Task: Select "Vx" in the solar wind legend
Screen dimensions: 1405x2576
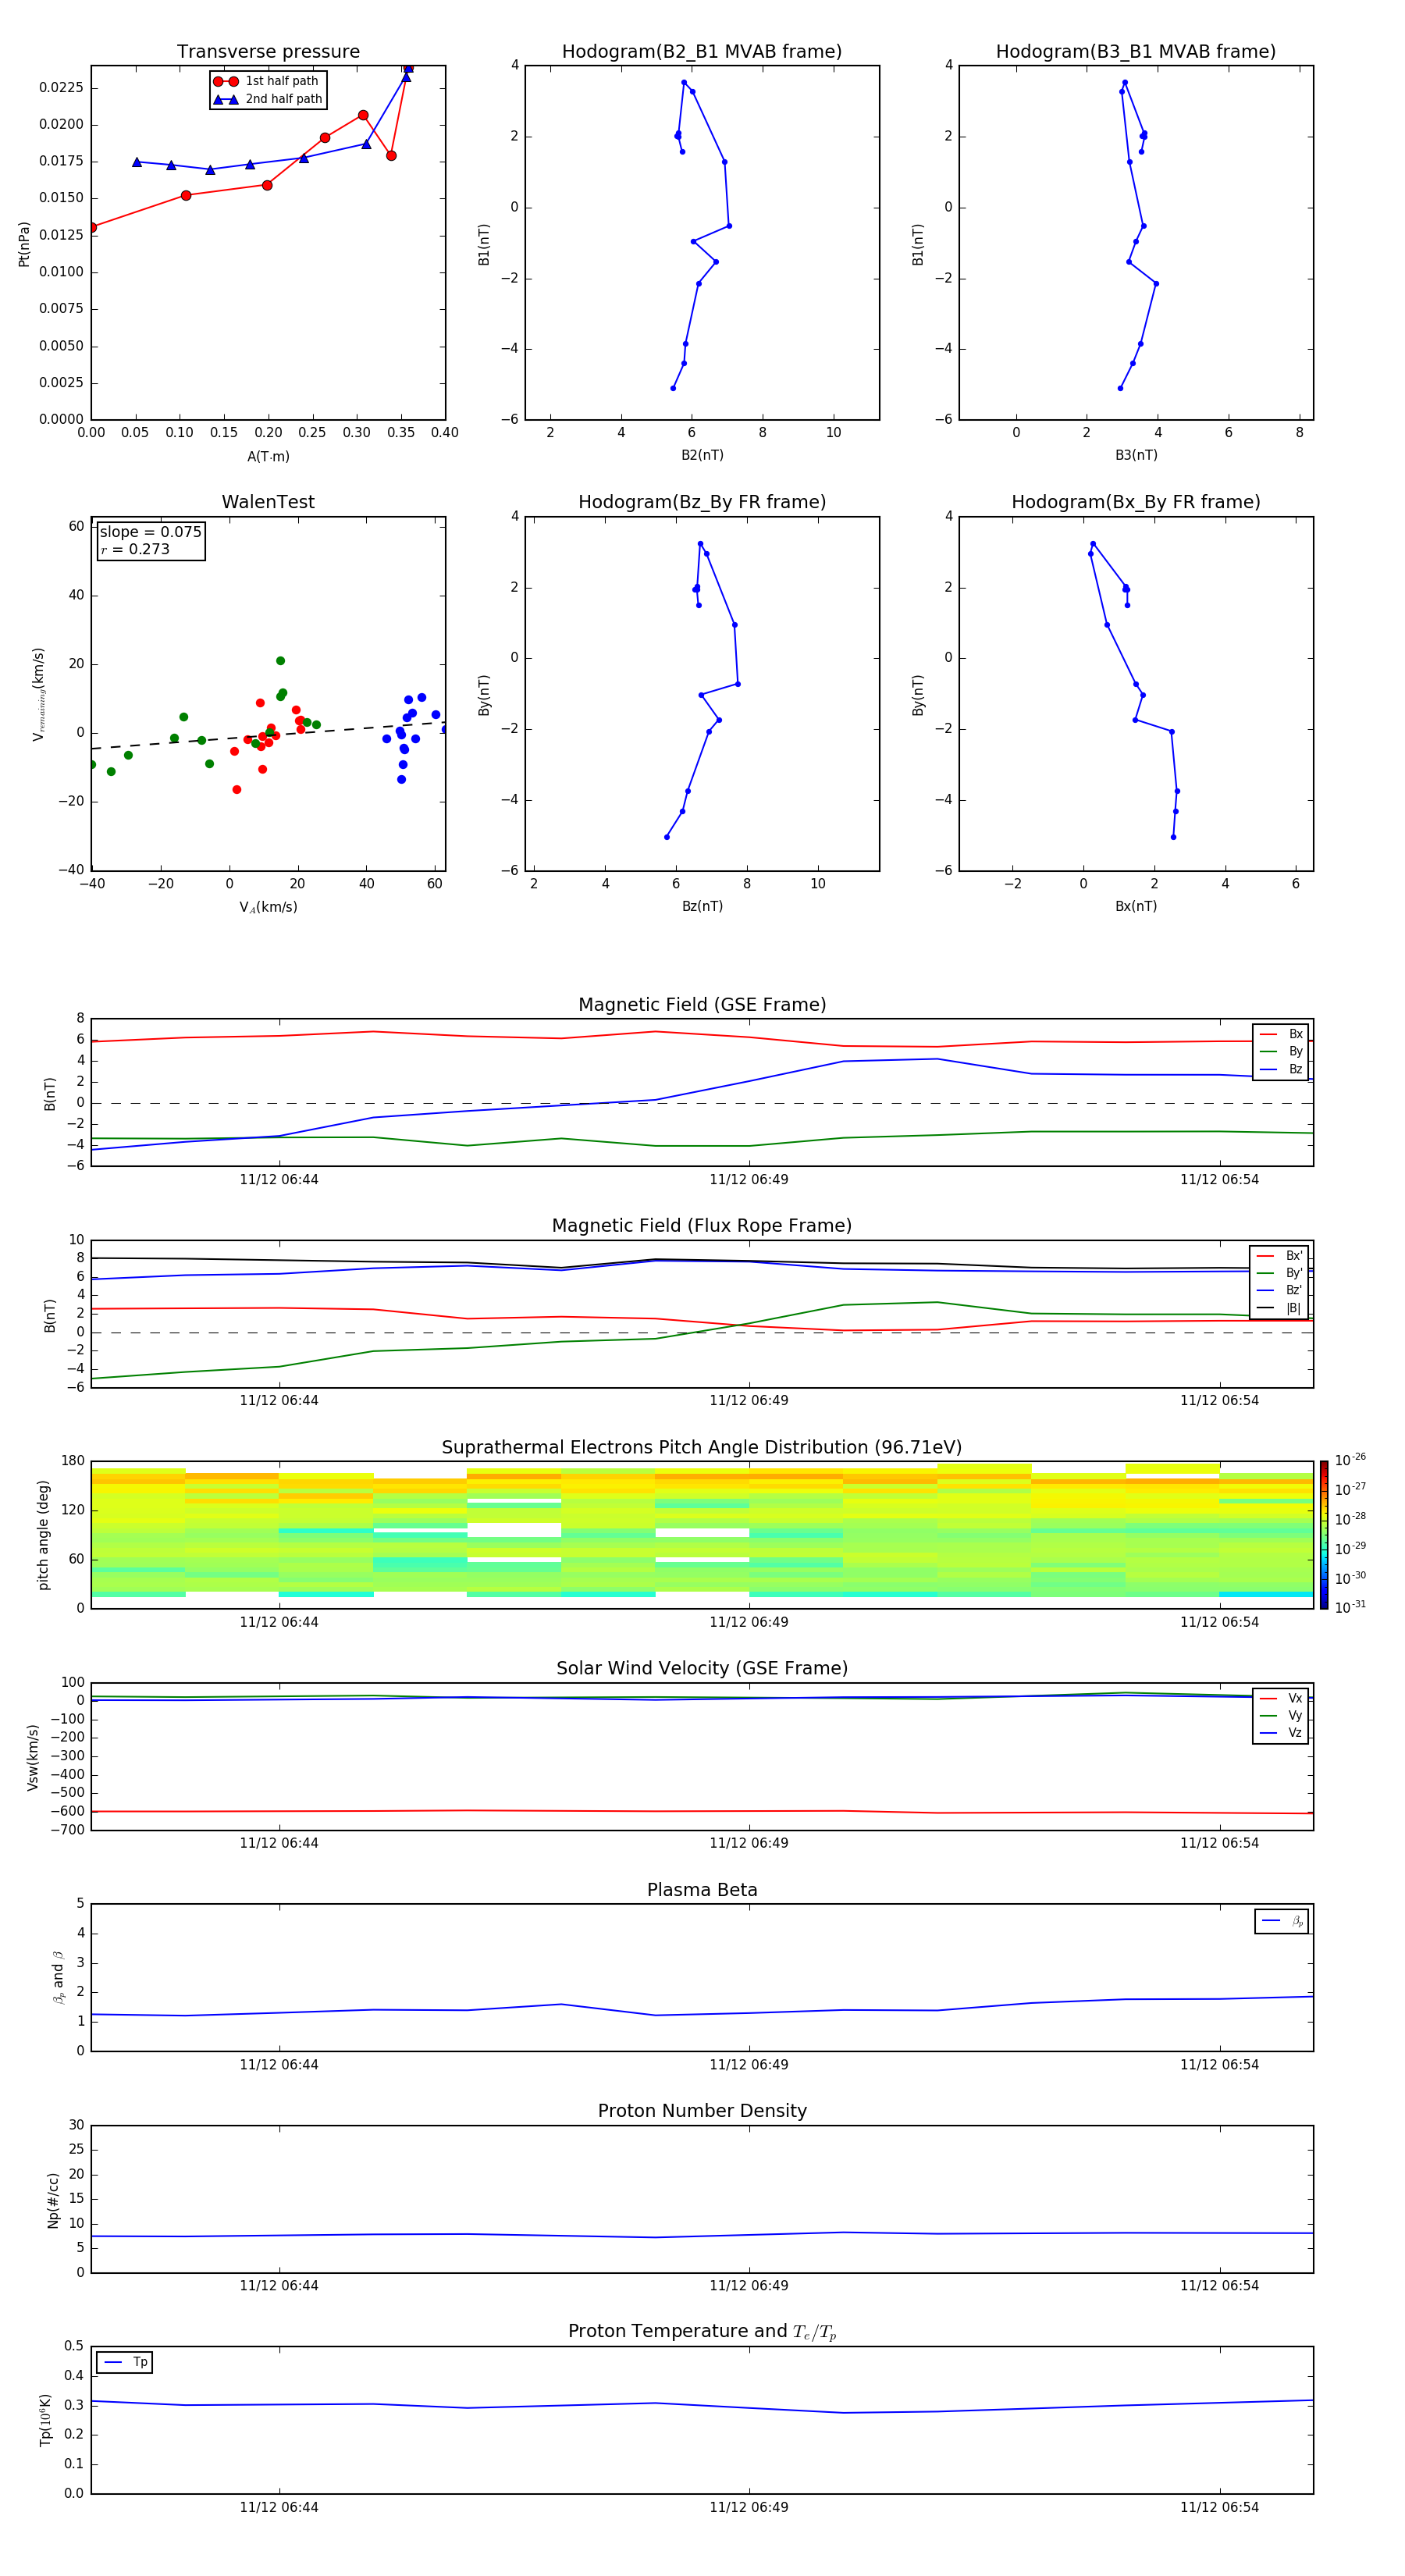Action: coord(1282,1698)
